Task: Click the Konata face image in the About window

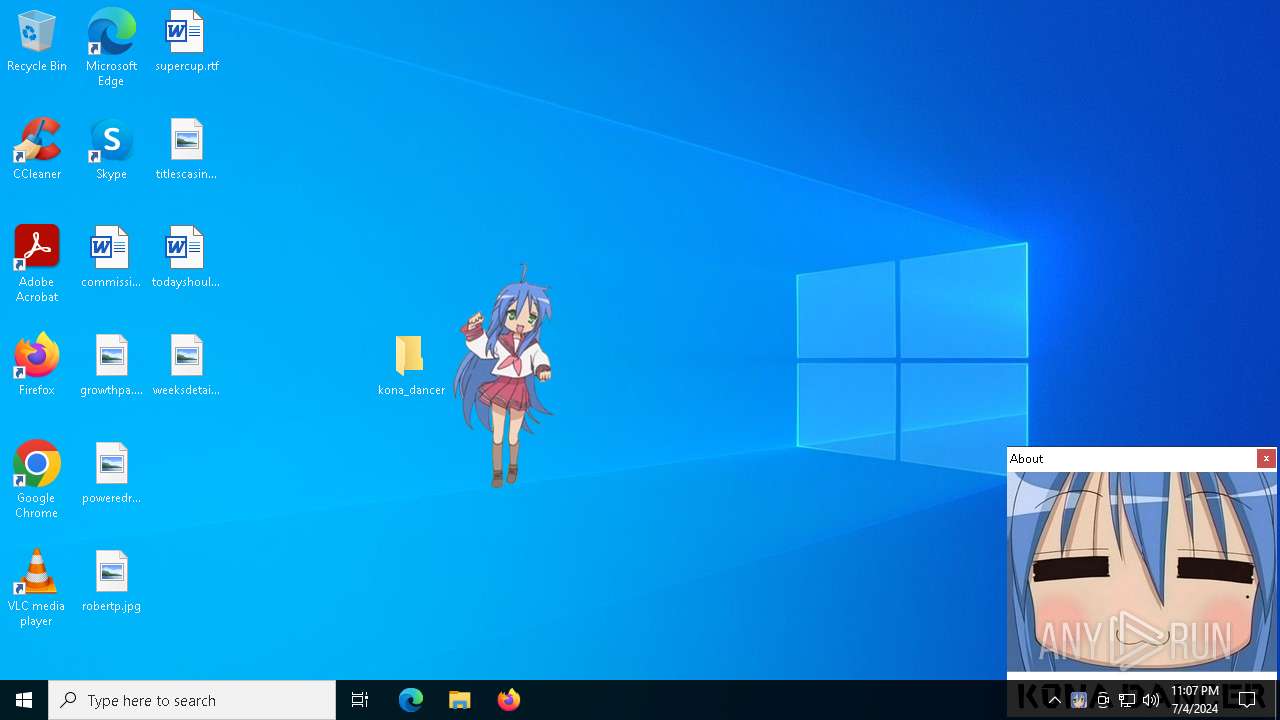Action: 1142,572
